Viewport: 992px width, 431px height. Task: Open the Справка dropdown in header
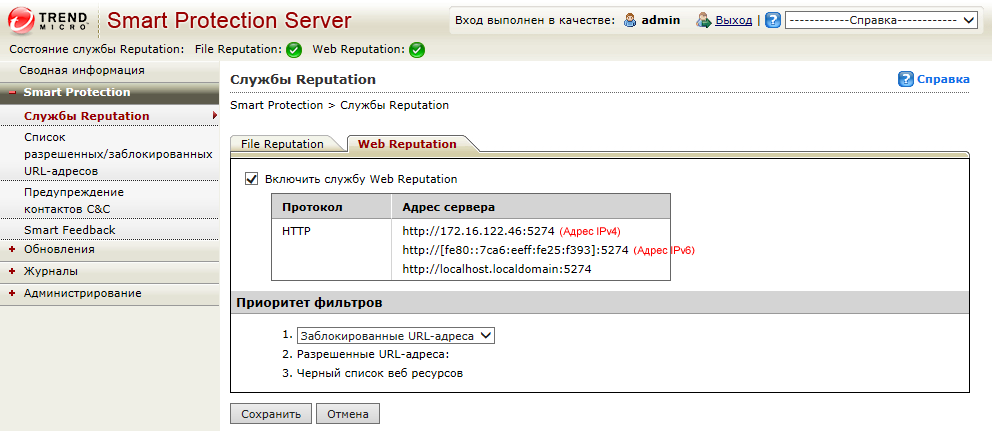[881, 20]
